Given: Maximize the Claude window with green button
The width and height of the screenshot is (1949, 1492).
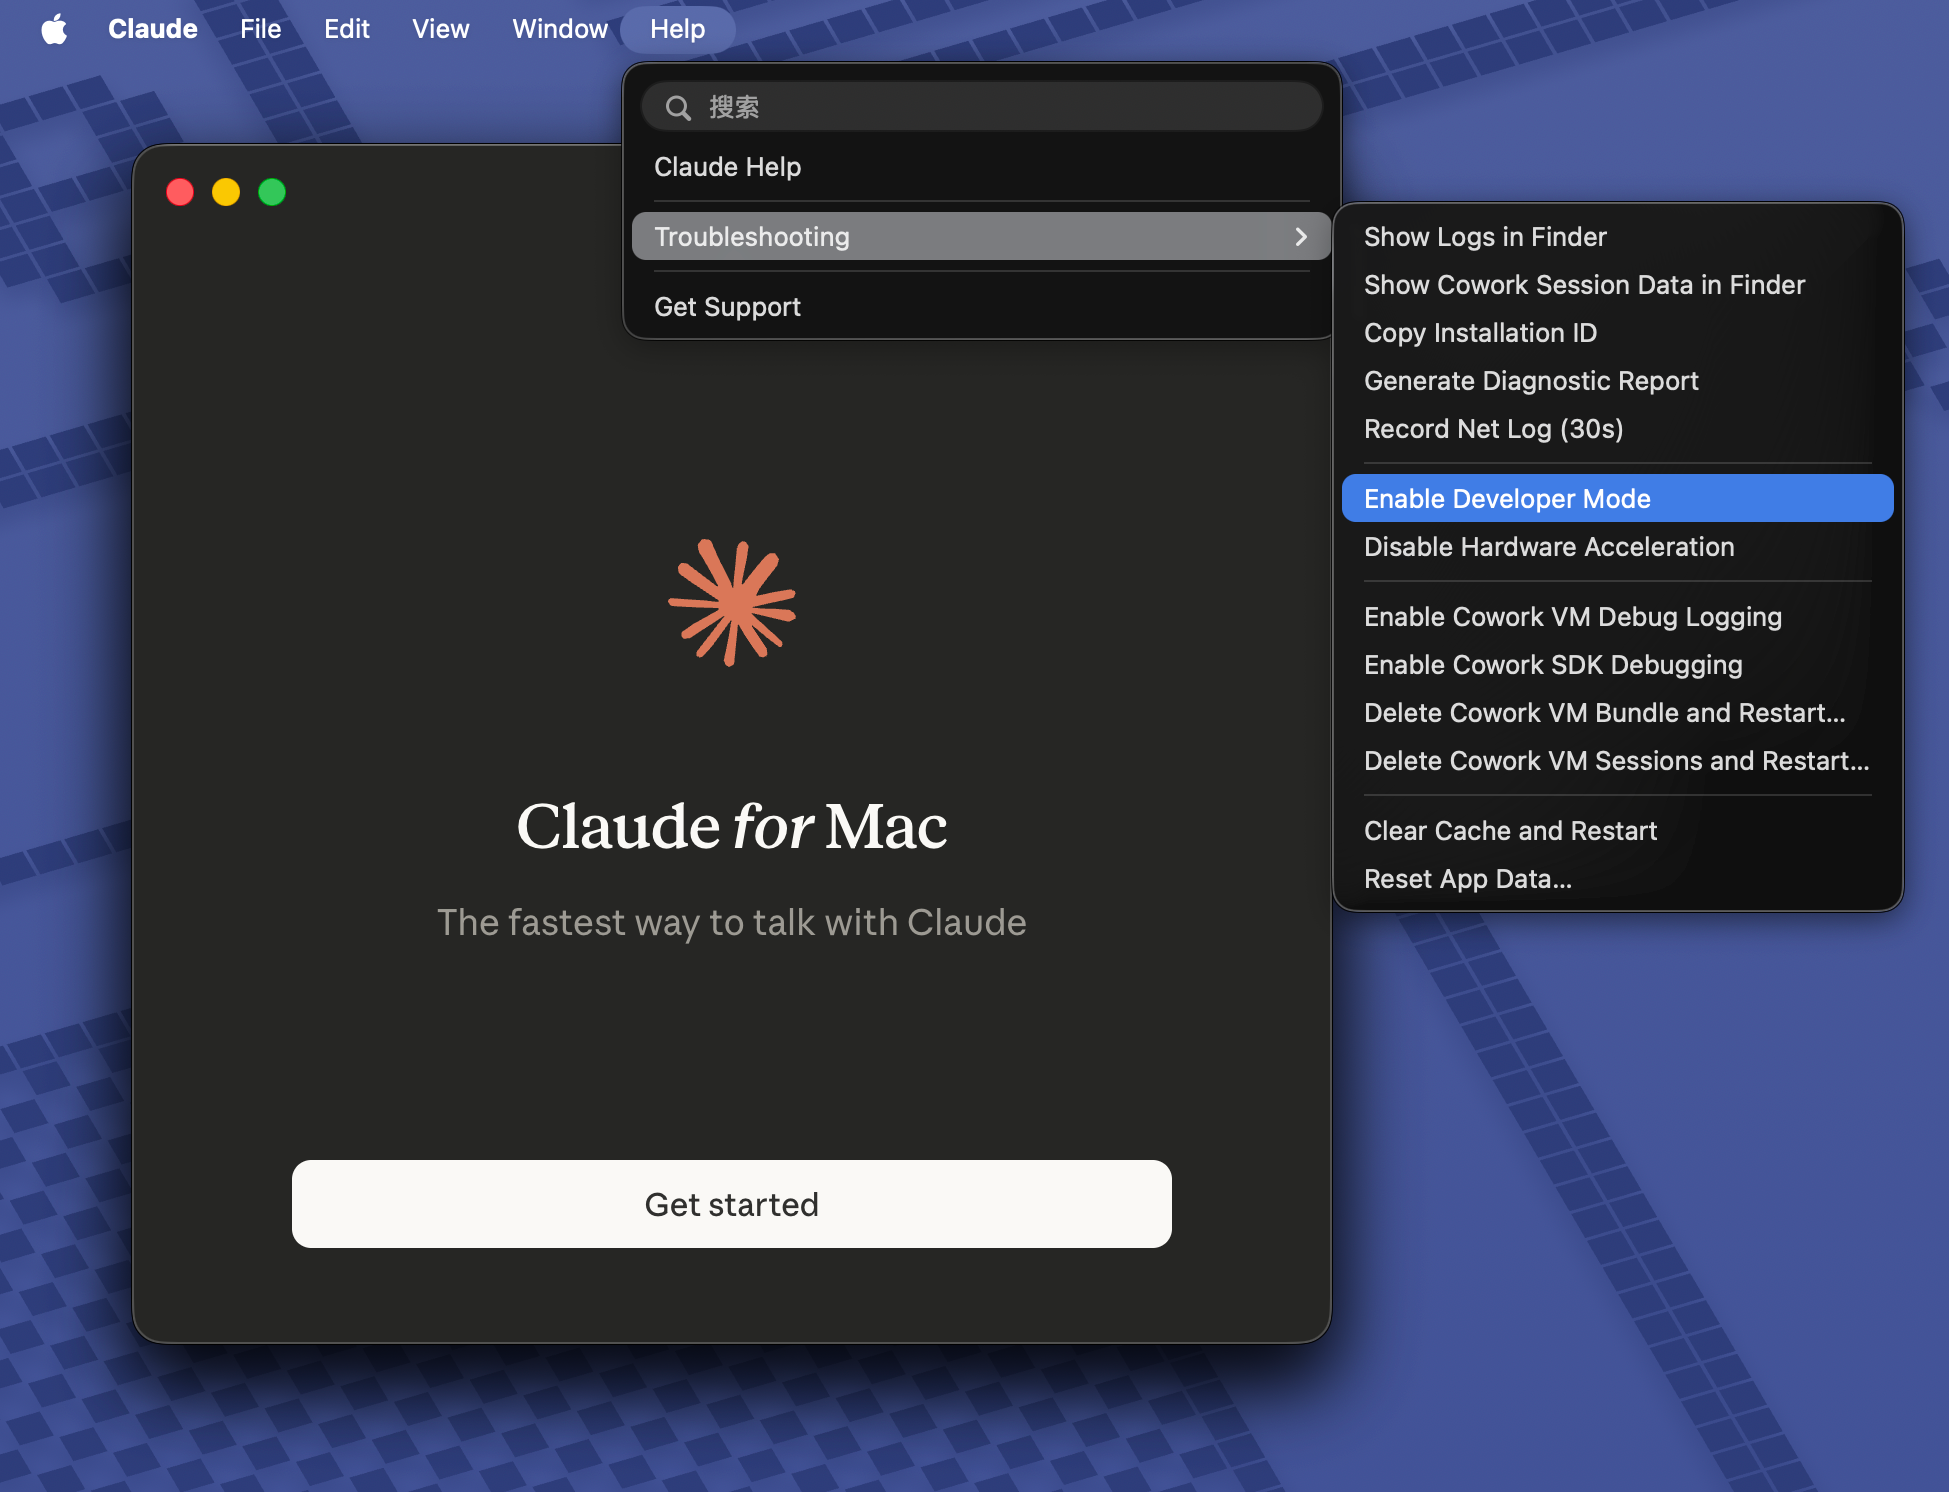Looking at the screenshot, I should [272, 192].
